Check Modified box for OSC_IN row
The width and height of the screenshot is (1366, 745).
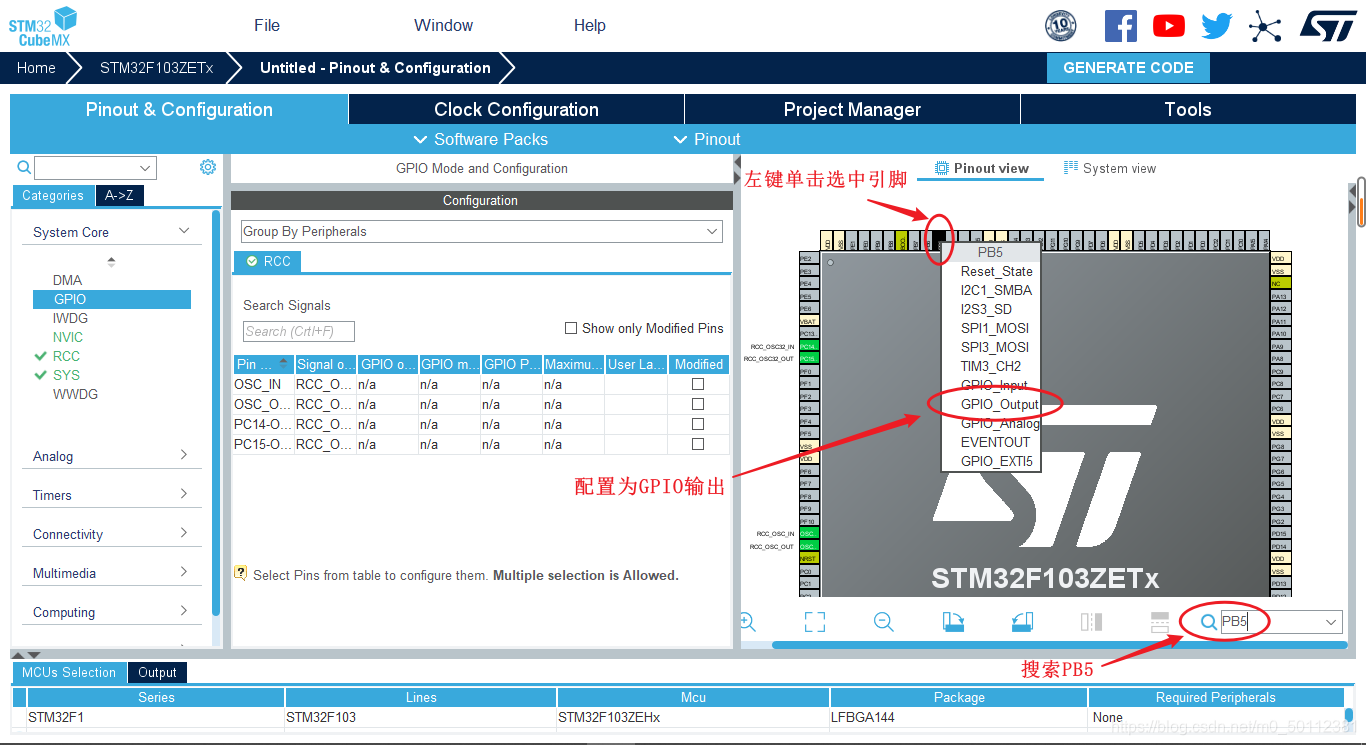pyautogui.click(x=698, y=384)
